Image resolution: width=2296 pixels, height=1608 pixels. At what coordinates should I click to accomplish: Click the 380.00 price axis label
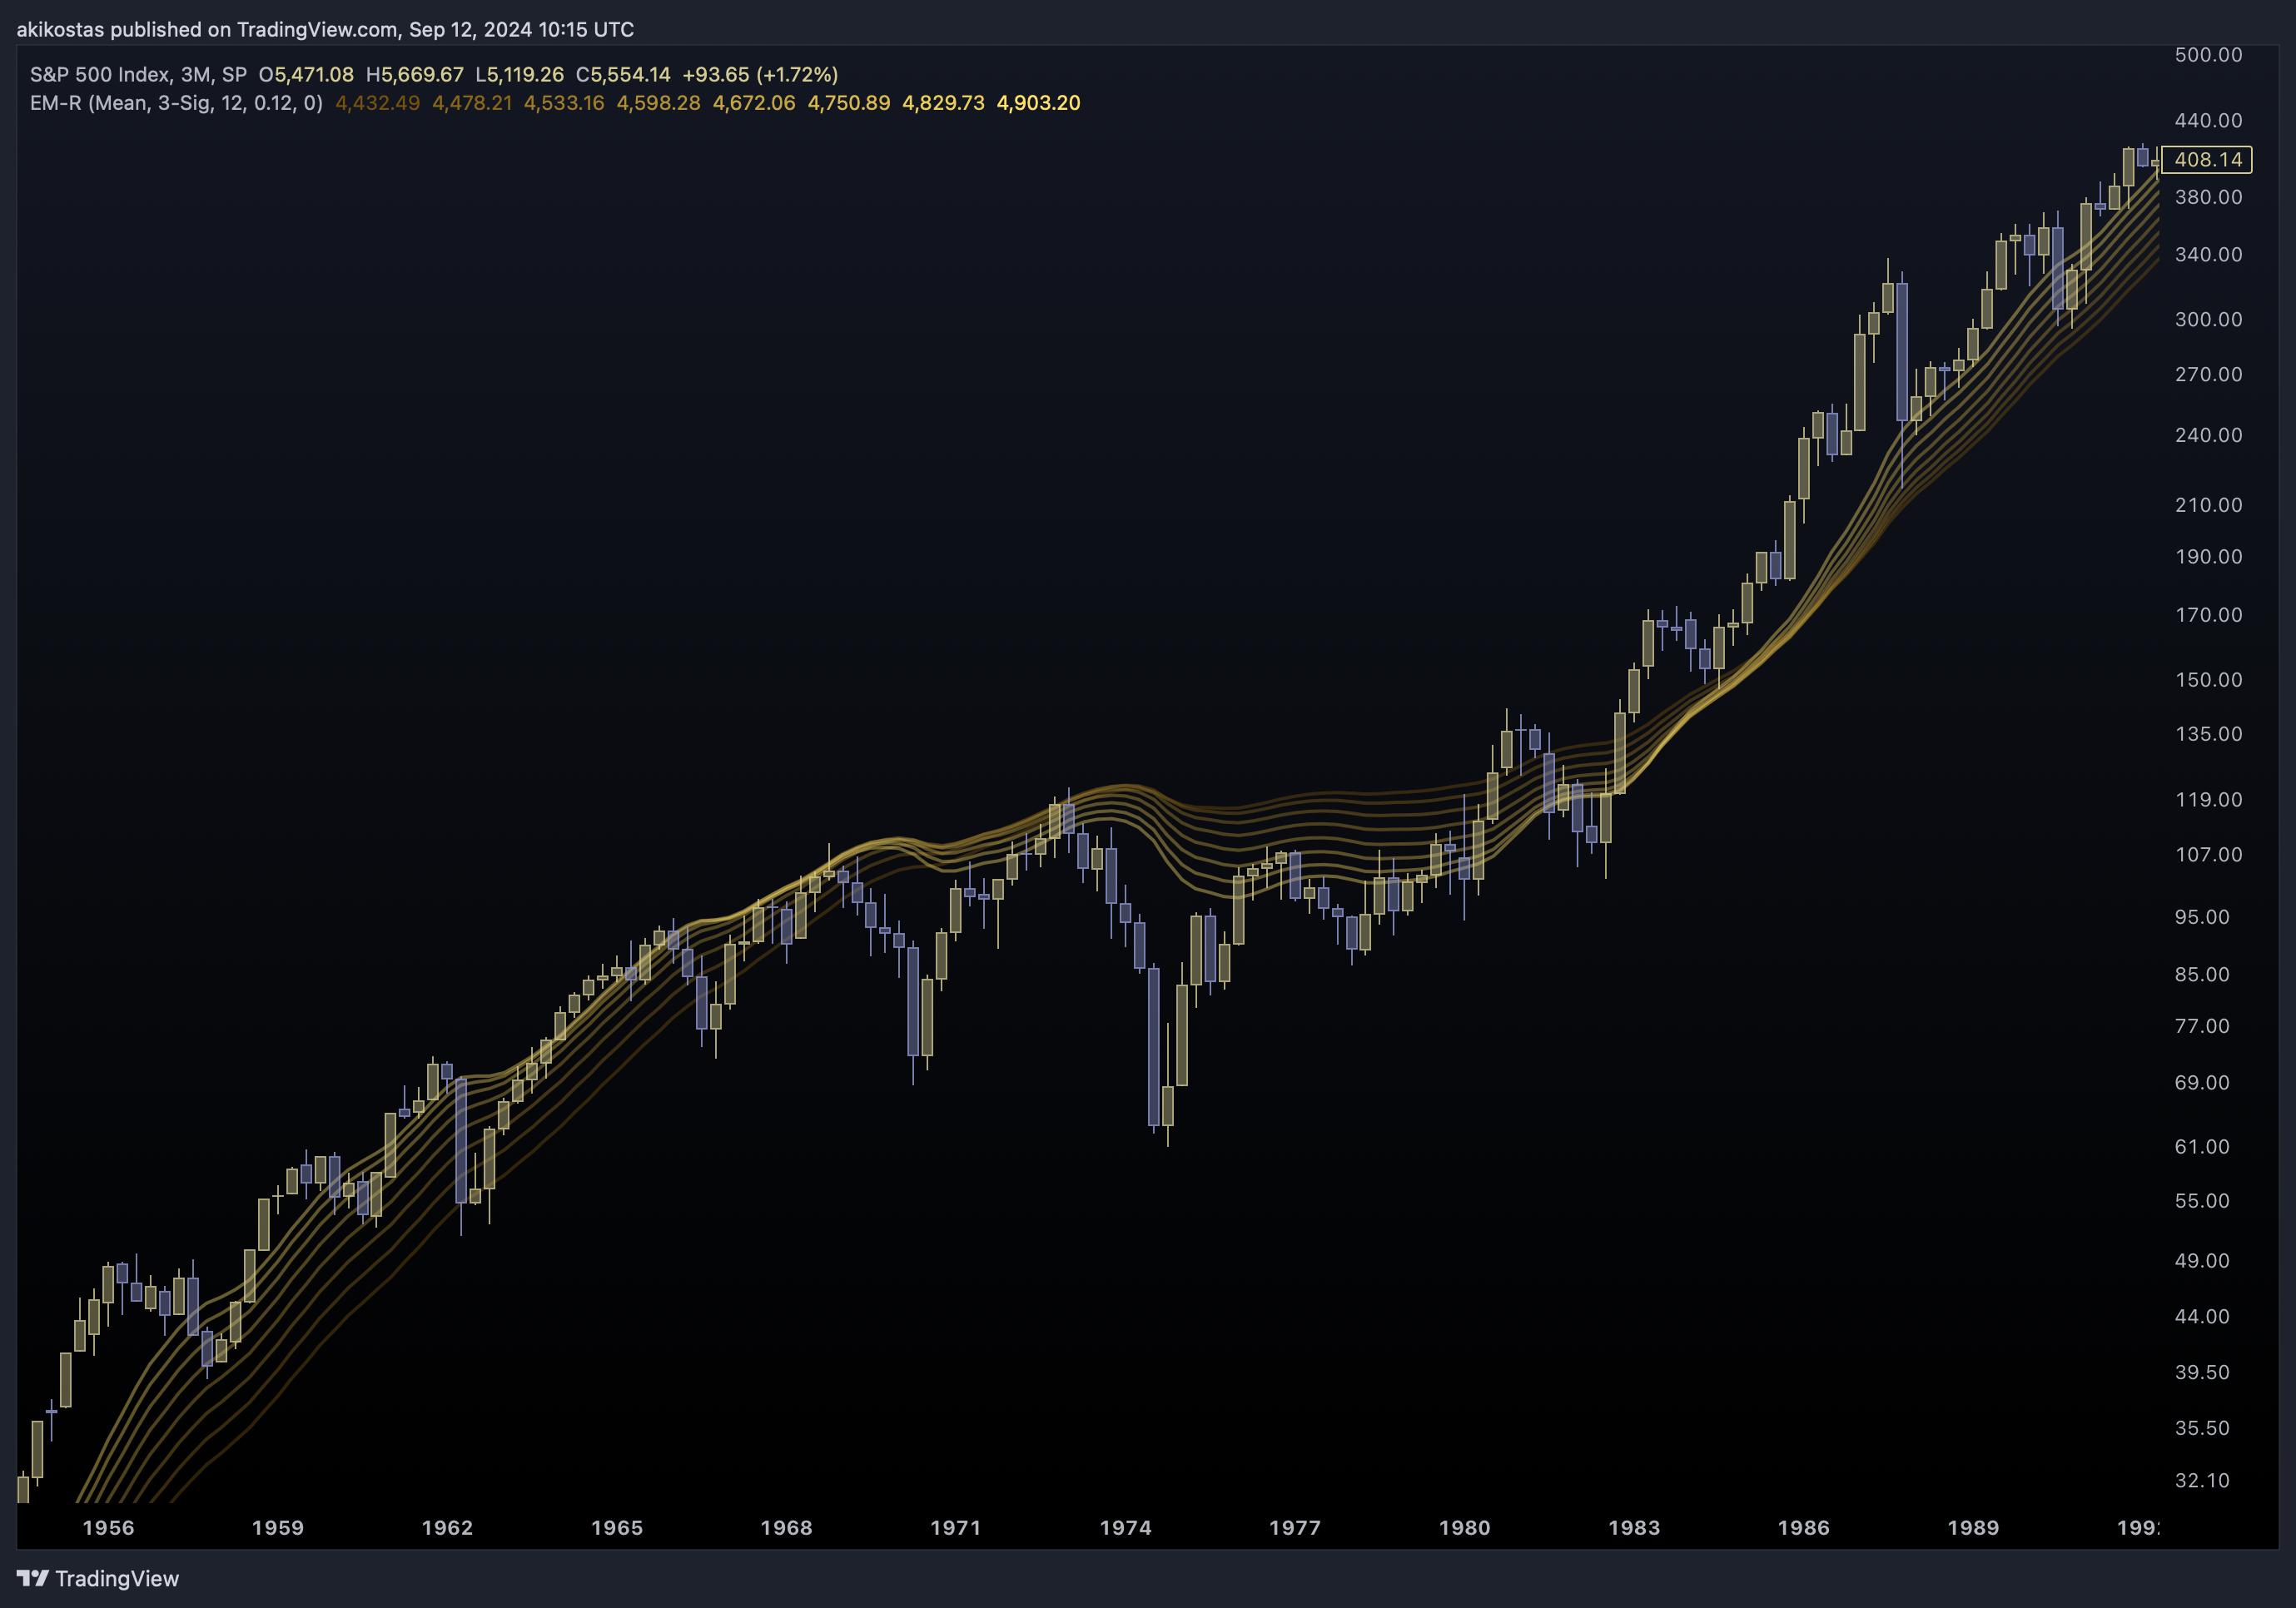click(2208, 197)
